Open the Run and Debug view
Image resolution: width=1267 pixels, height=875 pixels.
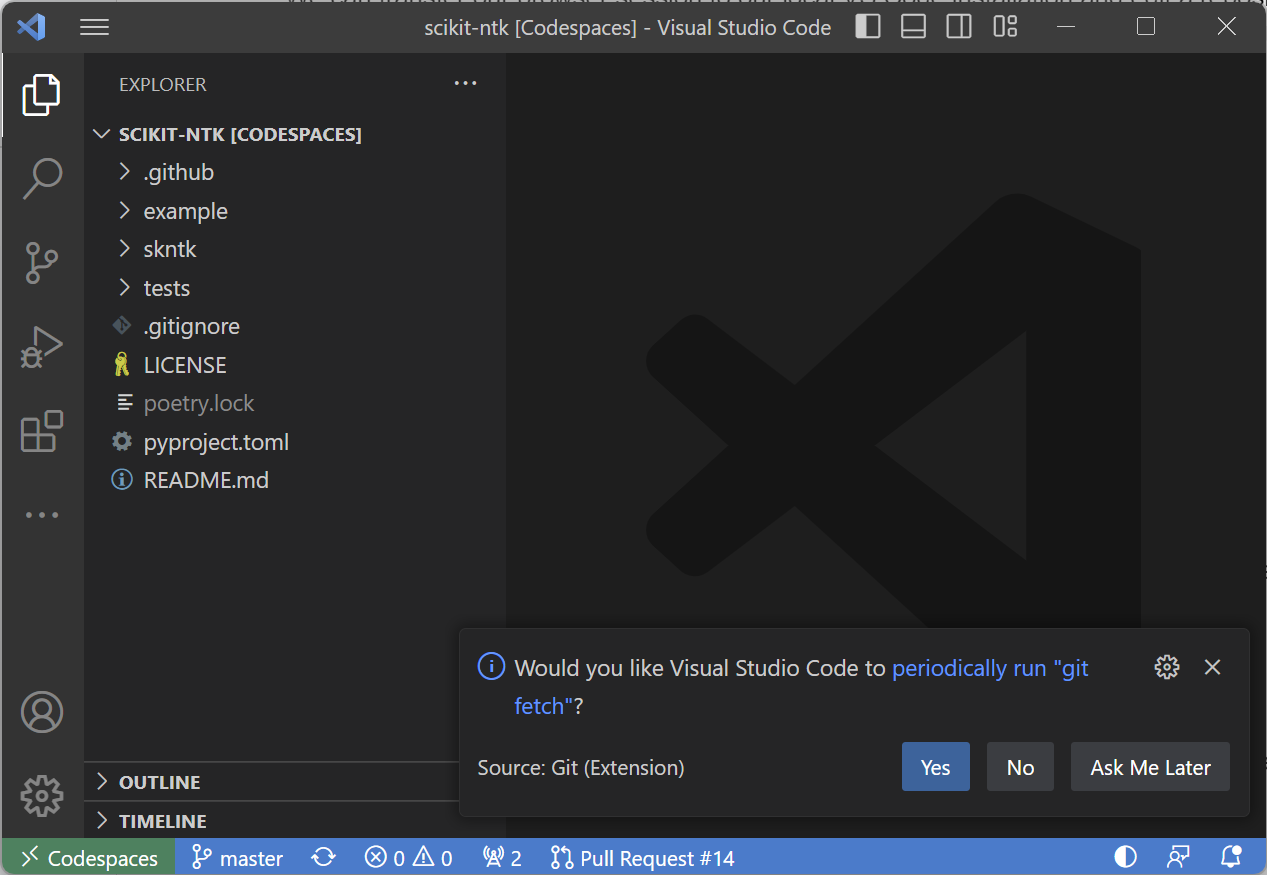[x=42, y=348]
